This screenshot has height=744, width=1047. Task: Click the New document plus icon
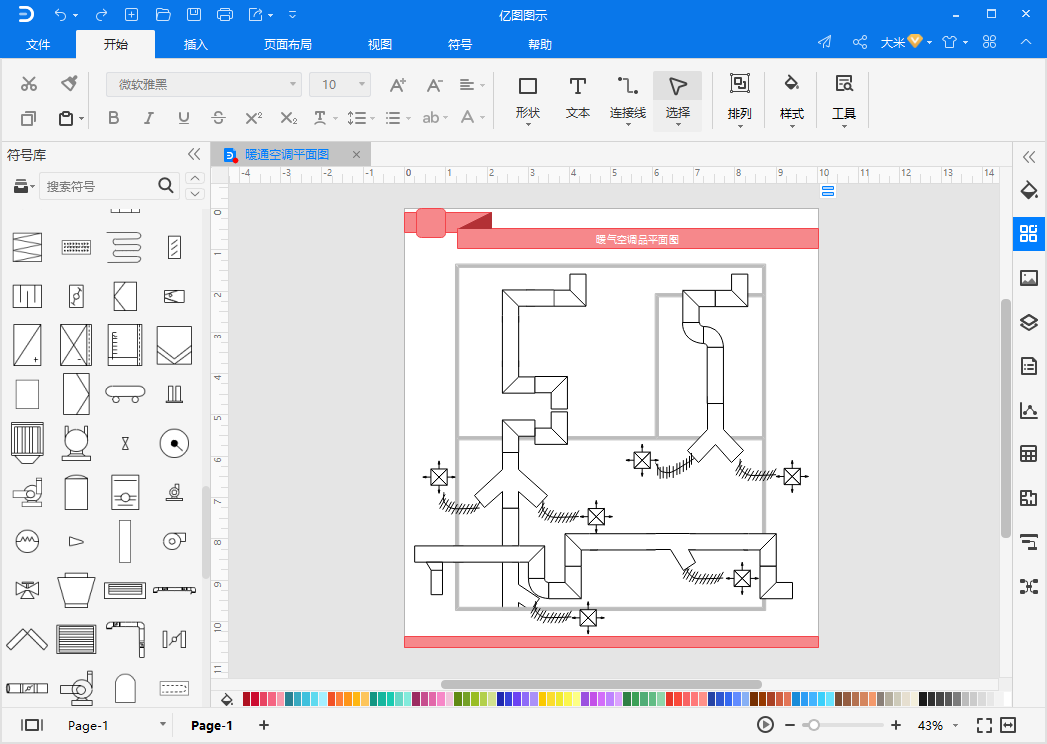pos(132,15)
